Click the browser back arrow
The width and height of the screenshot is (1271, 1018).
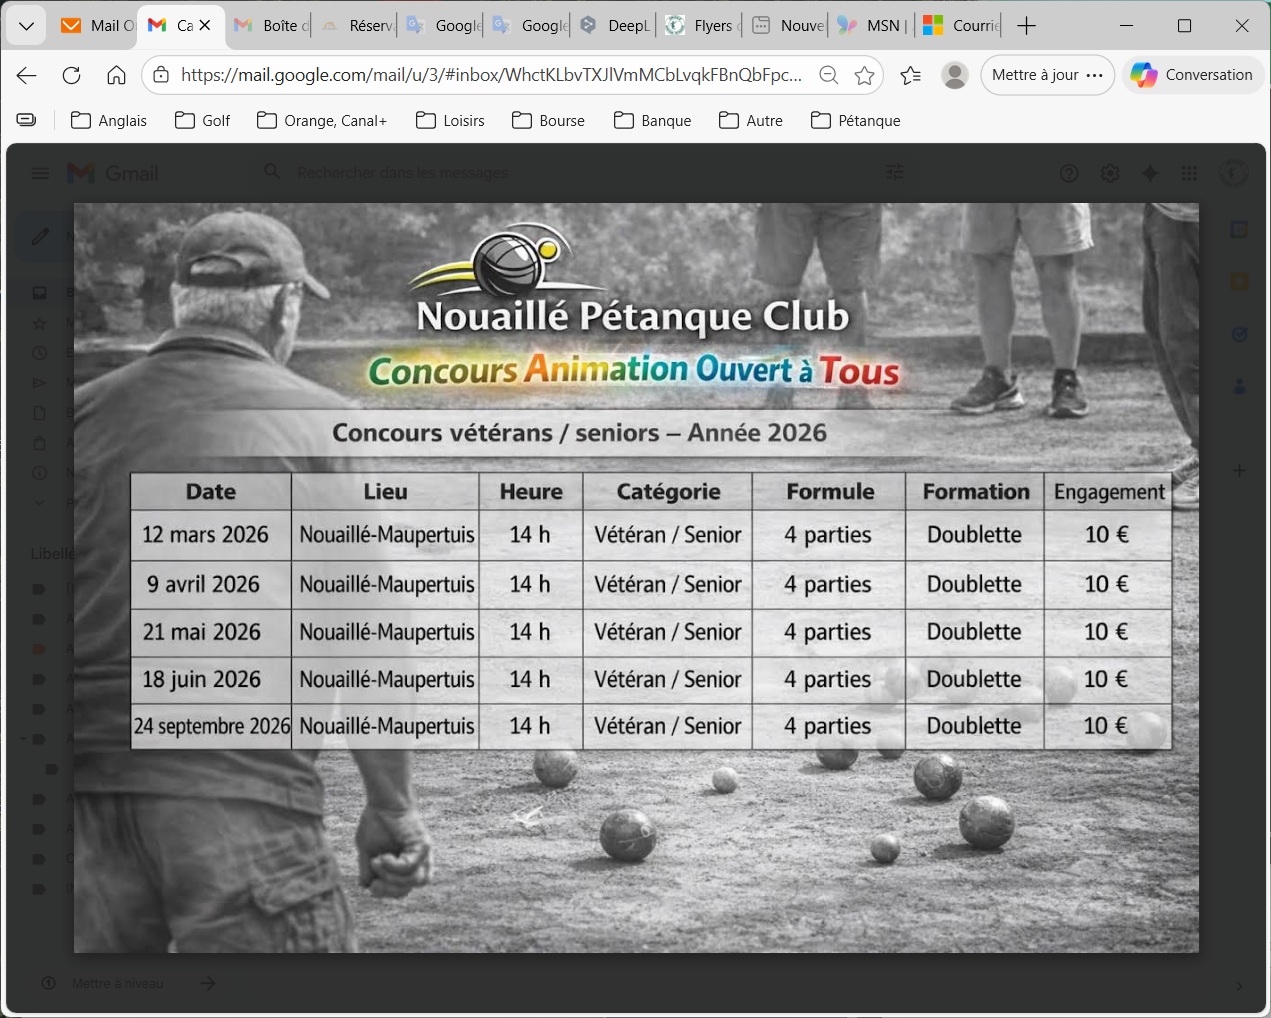pyautogui.click(x=27, y=75)
